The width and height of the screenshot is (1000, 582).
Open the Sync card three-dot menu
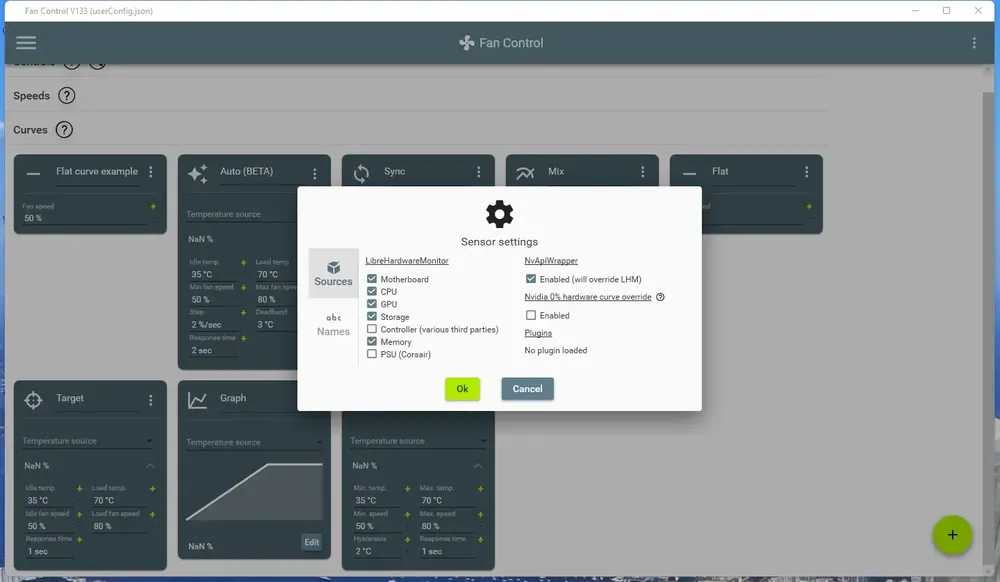click(x=478, y=171)
